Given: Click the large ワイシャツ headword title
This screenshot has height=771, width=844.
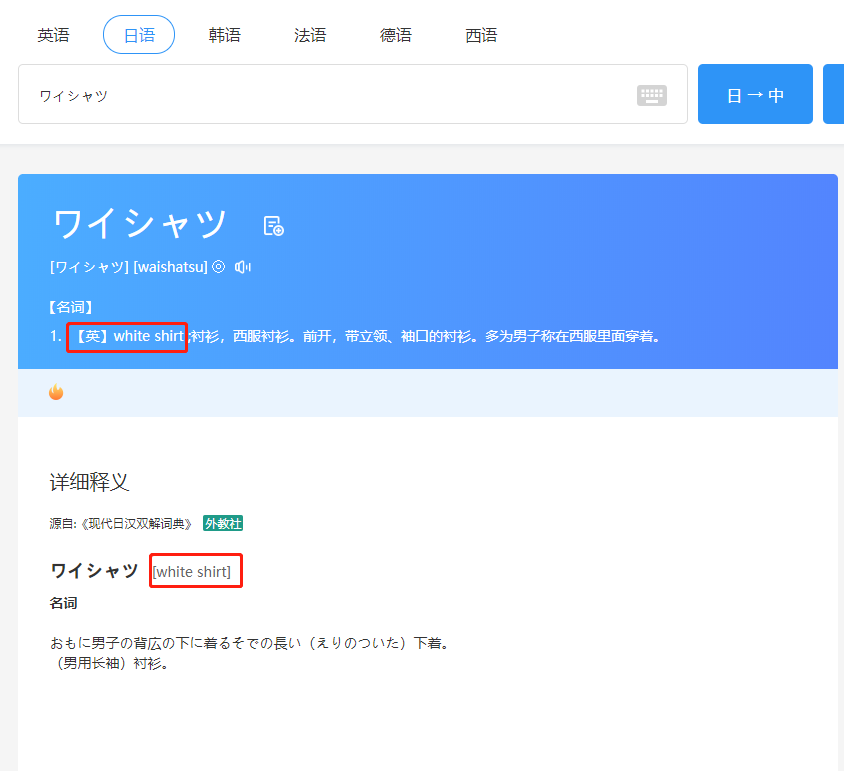Looking at the screenshot, I should click(140, 224).
